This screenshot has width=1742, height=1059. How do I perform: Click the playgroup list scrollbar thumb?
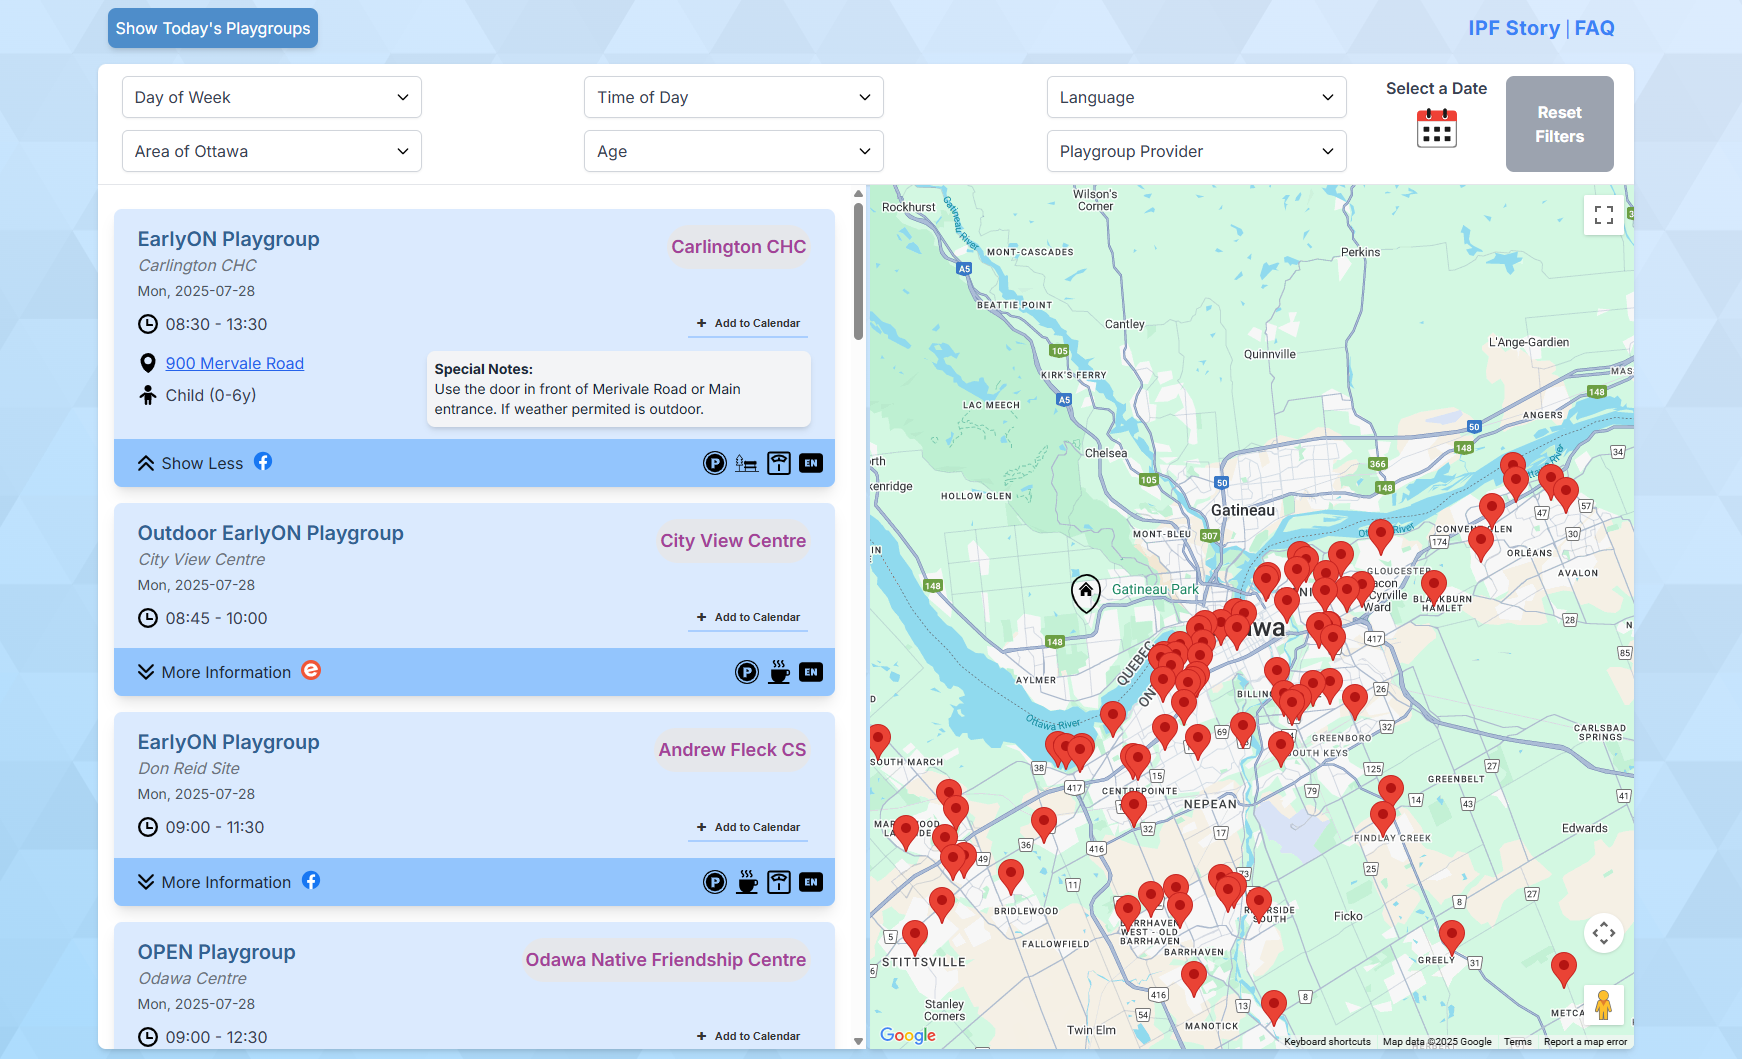click(858, 272)
